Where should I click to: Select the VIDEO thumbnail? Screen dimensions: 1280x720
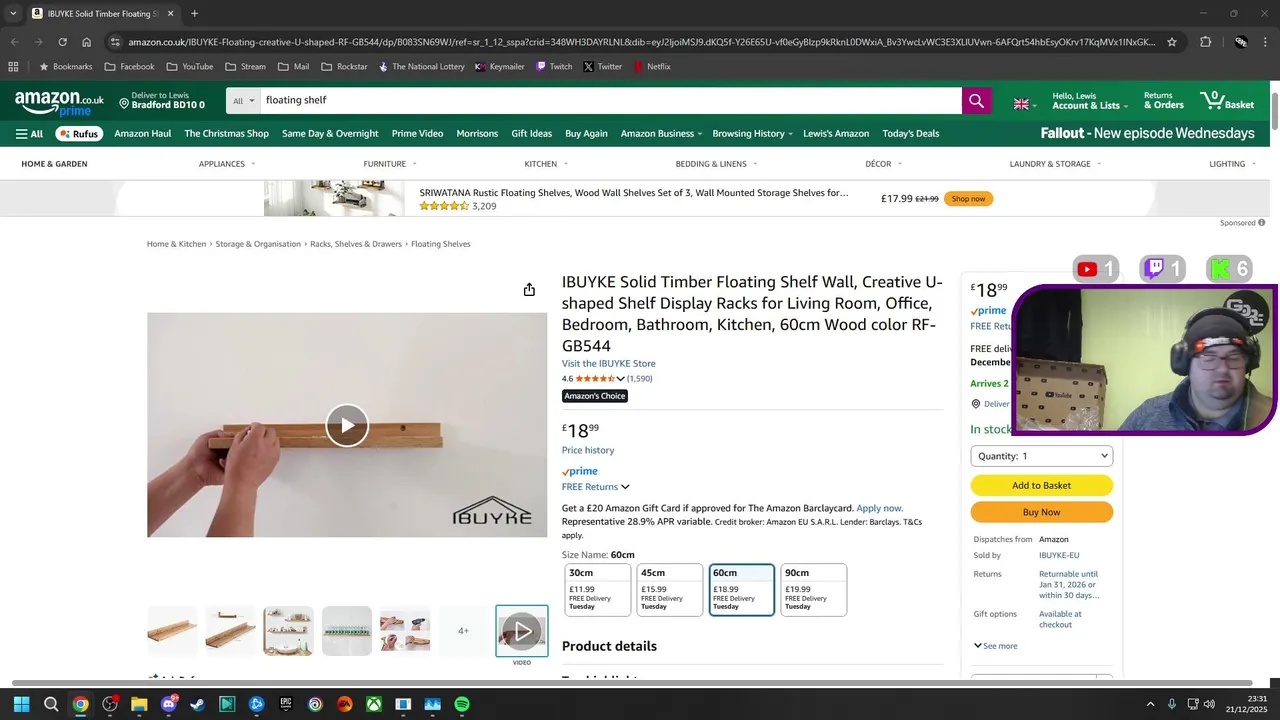click(522, 631)
